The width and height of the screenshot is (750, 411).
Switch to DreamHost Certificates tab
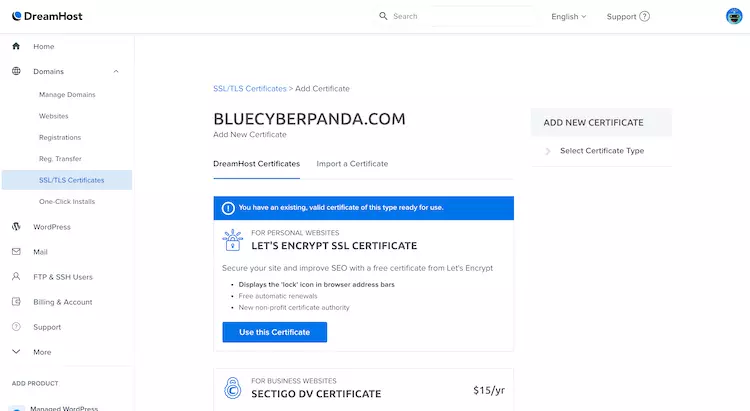point(256,164)
